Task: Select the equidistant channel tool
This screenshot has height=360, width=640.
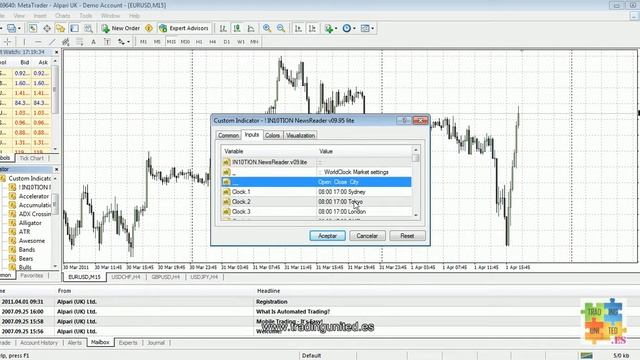Action: coord(65,42)
